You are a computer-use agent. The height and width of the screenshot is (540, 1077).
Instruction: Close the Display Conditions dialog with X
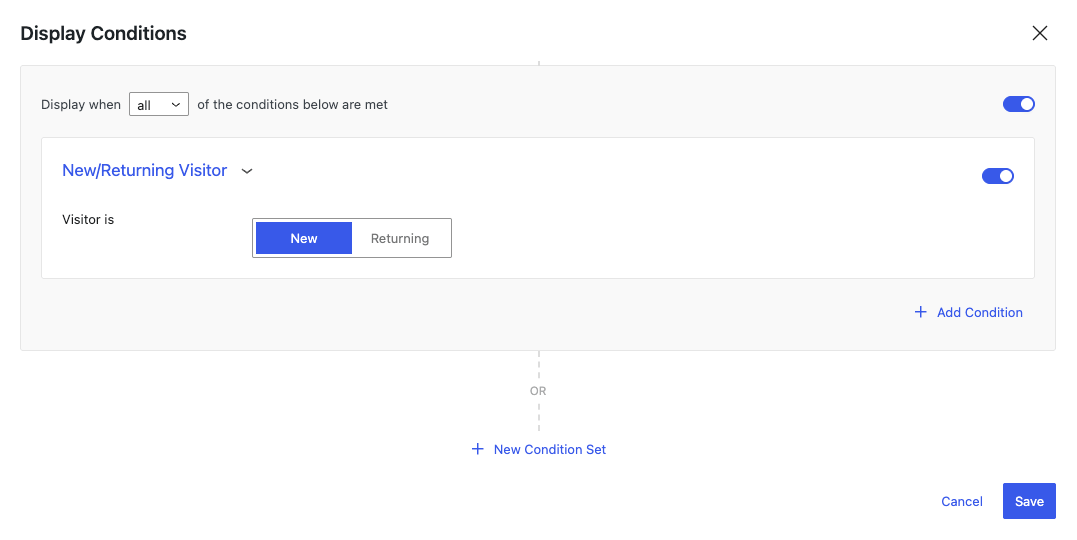click(x=1039, y=33)
